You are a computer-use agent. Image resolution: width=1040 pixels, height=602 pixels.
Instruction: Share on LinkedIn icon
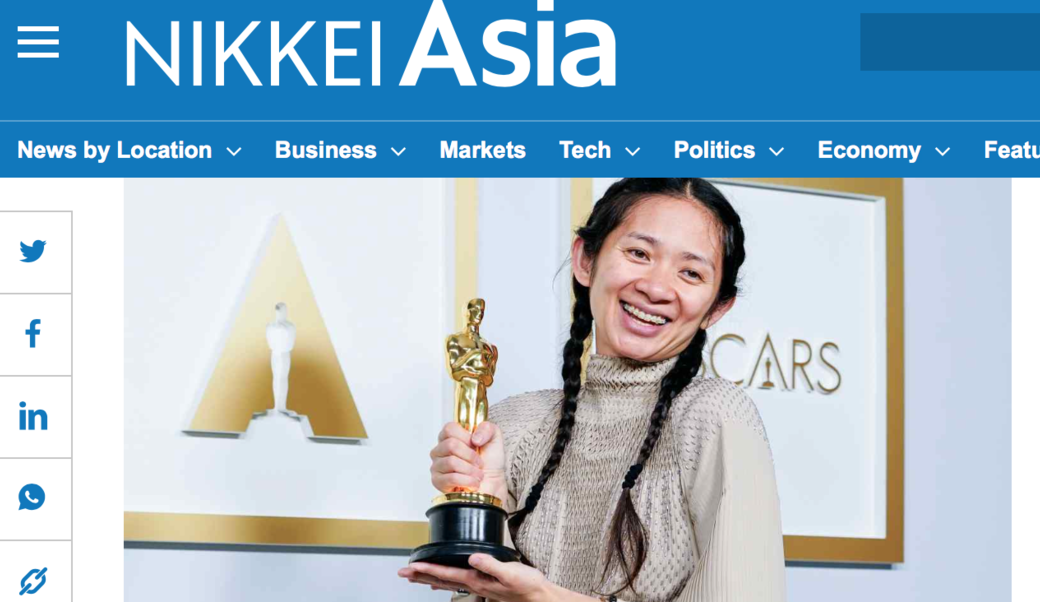point(32,416)
